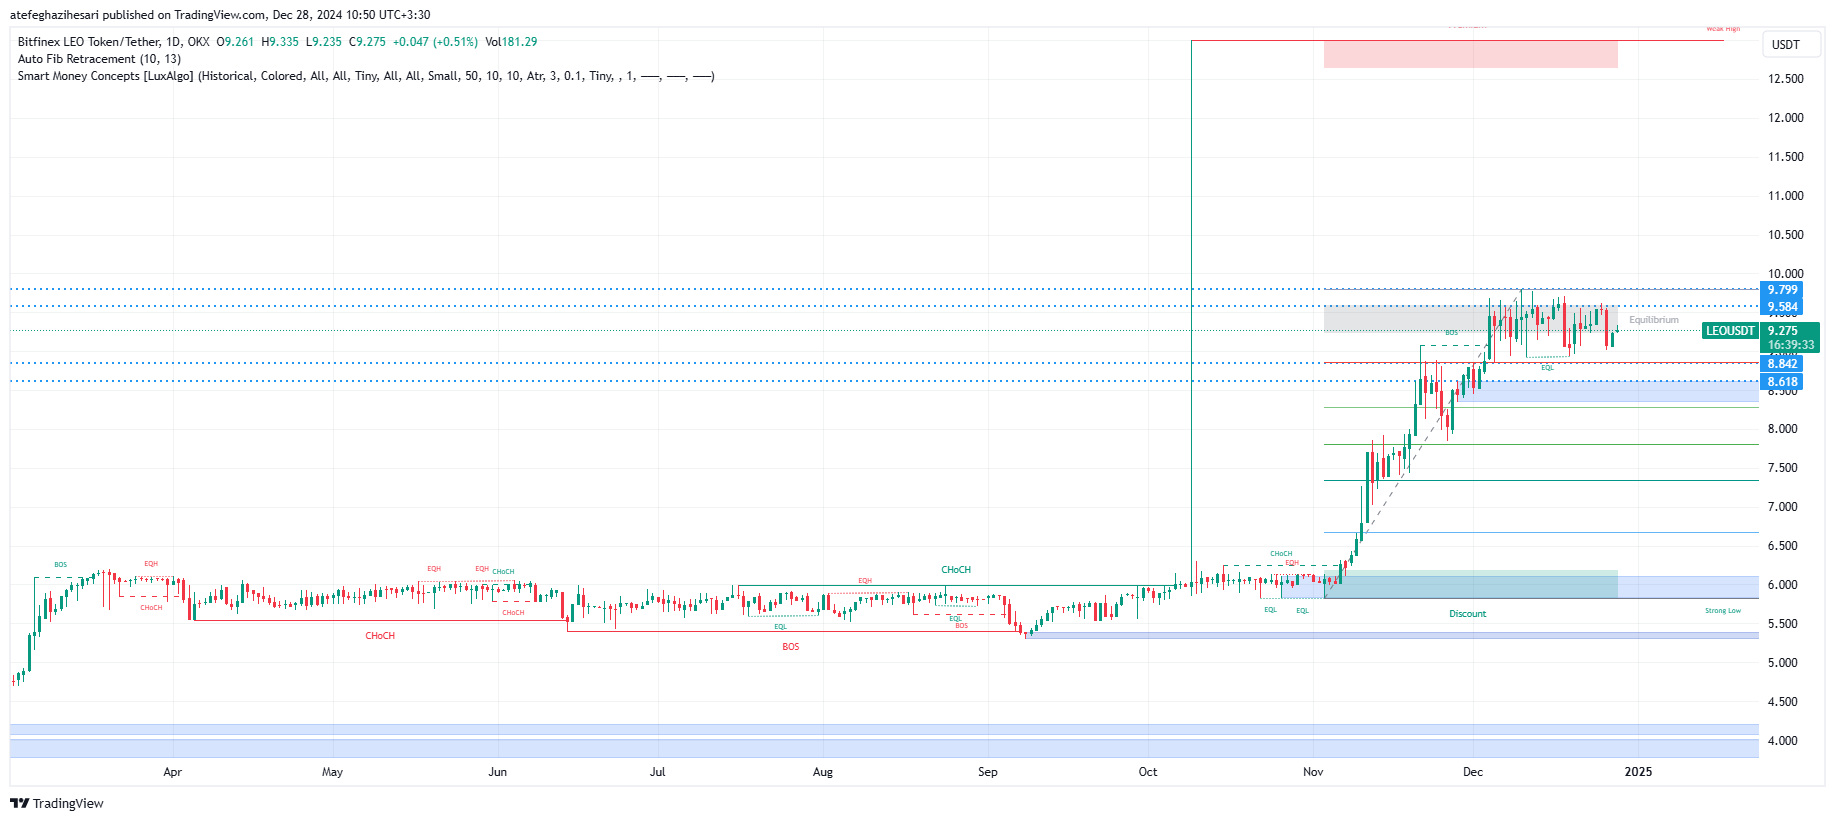Click the Sep label on time axis
The width and height of the screenshot is (1835, 821).
987,772
